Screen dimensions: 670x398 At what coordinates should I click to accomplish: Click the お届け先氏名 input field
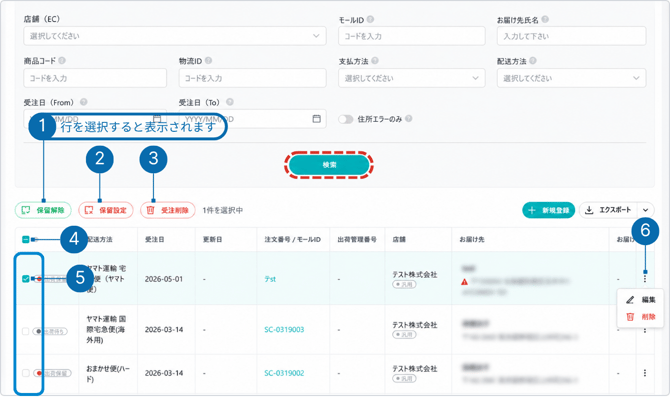coord(571,36)
